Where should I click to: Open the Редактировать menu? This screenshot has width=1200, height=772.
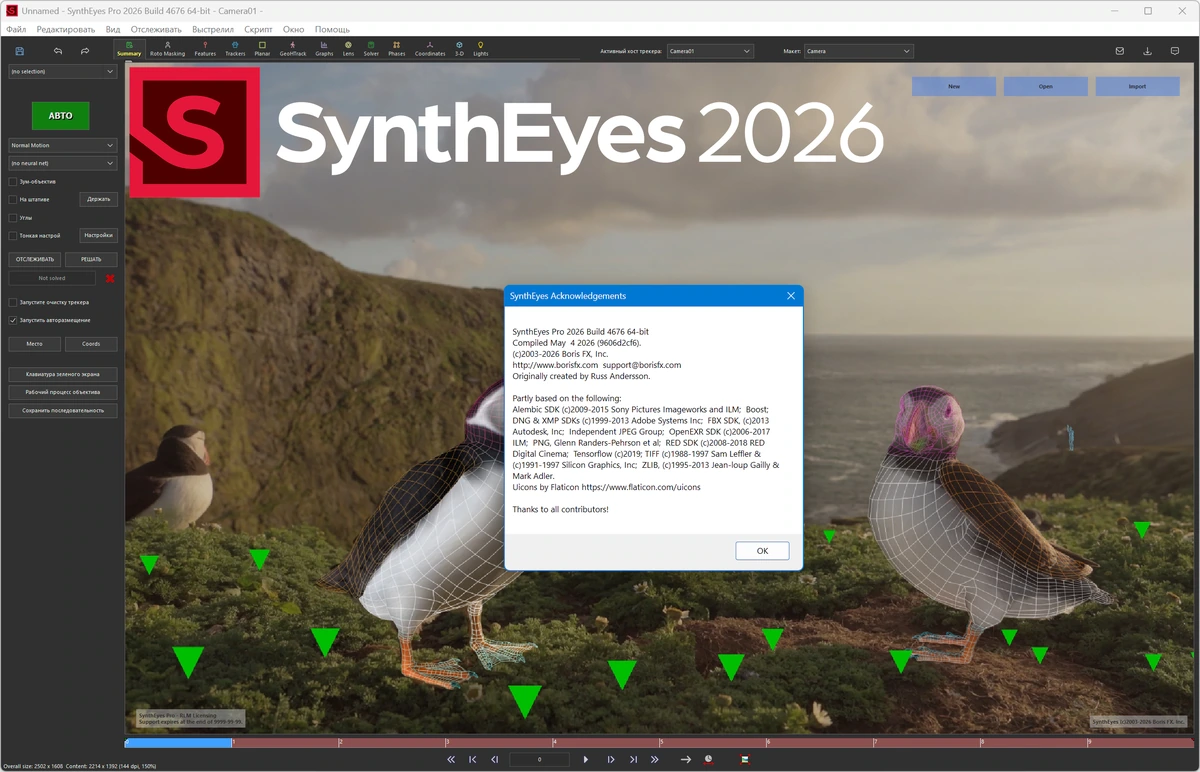click(x=66, y=29)
